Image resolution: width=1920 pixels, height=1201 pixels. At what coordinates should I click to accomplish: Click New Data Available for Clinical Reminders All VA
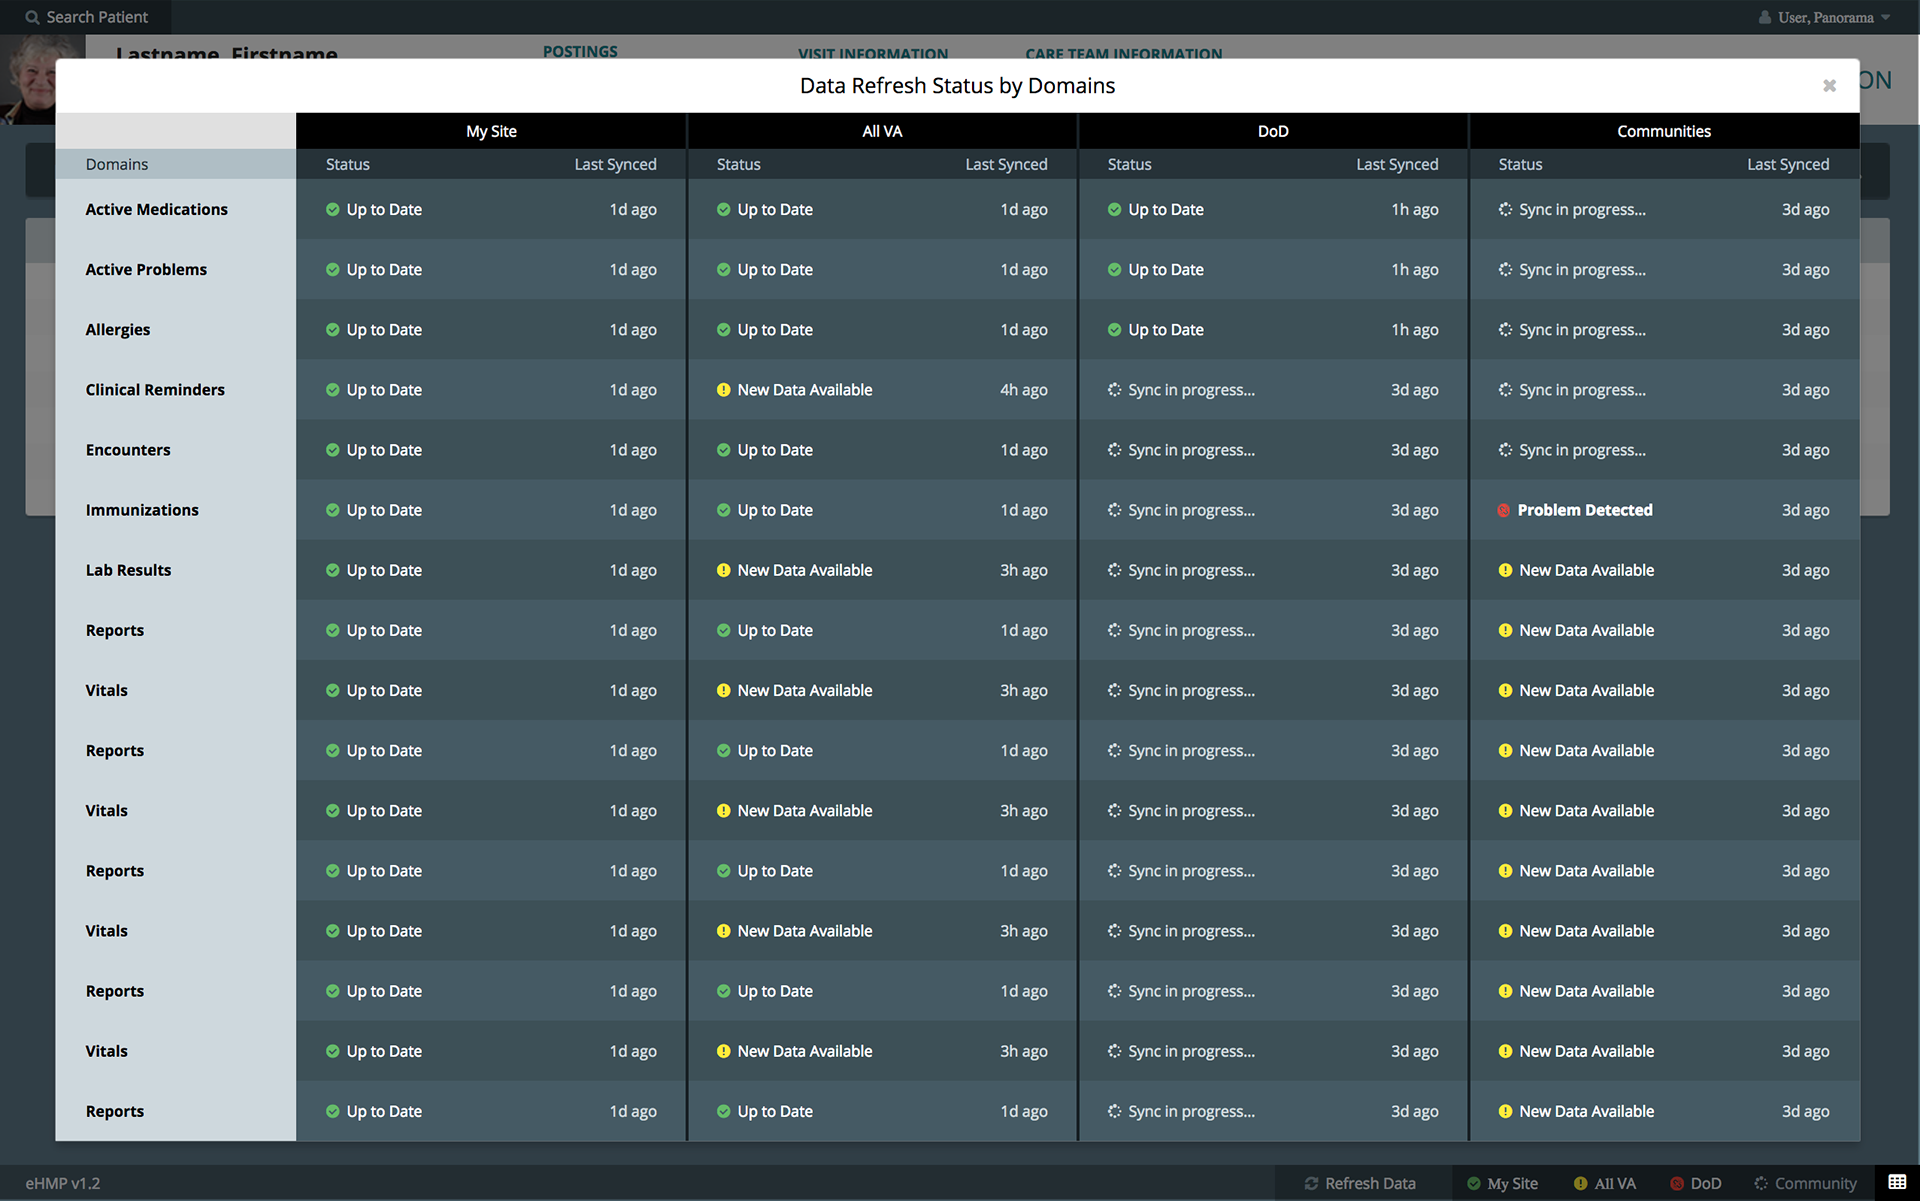click(x=804, y=390)
